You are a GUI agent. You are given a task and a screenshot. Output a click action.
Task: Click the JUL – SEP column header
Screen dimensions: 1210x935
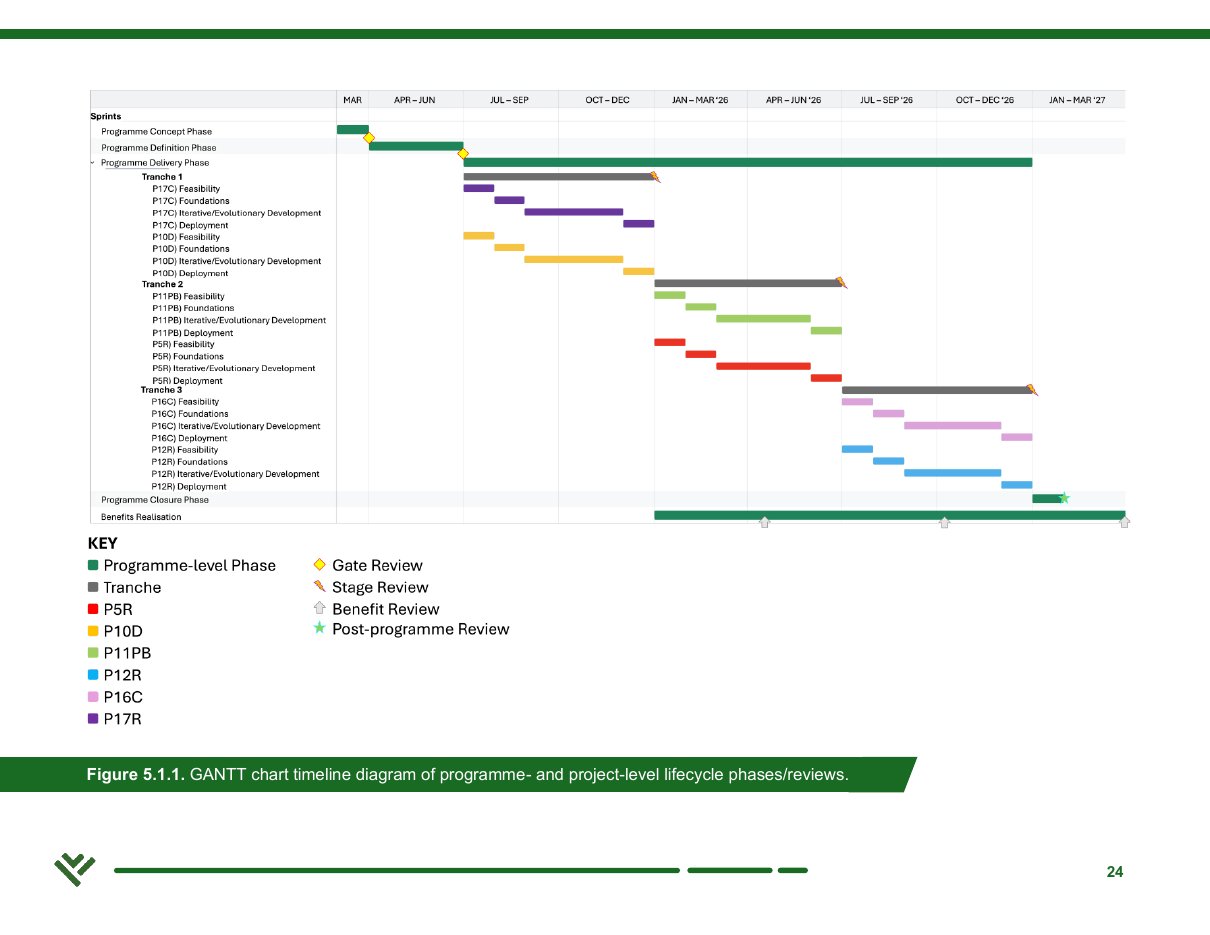pyautogui.click(x=510, y=100)
